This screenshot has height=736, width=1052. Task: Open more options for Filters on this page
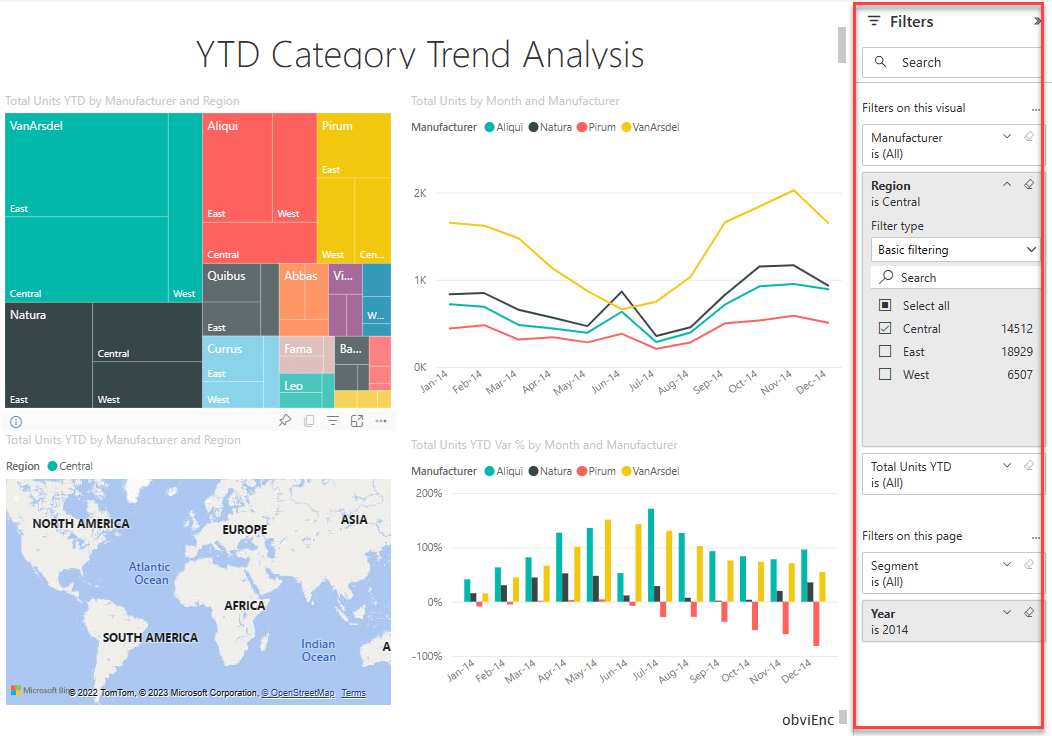(x=1036, y=537)
